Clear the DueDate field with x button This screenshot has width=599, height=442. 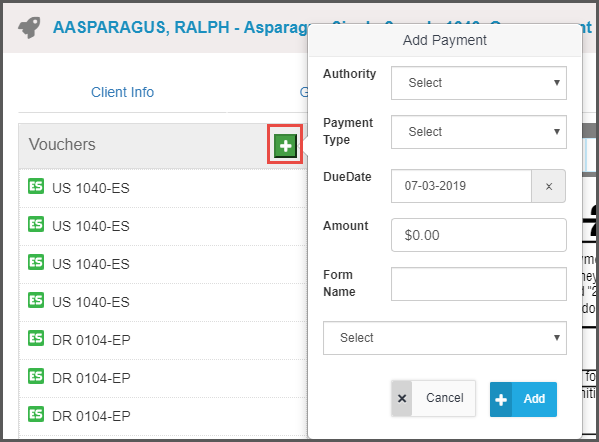(549, 186)
